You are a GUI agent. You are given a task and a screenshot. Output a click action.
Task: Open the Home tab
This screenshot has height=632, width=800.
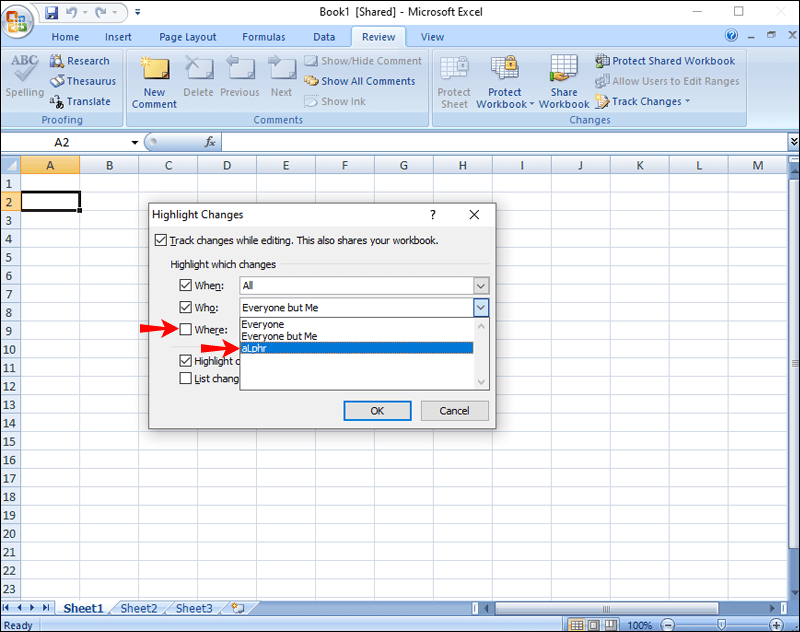coord(65,37)
